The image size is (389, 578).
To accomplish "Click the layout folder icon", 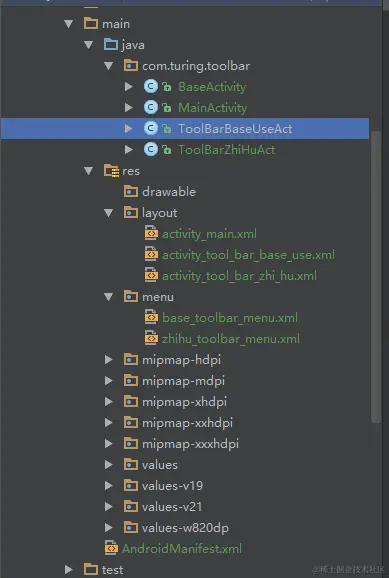I will coord(131,213).
